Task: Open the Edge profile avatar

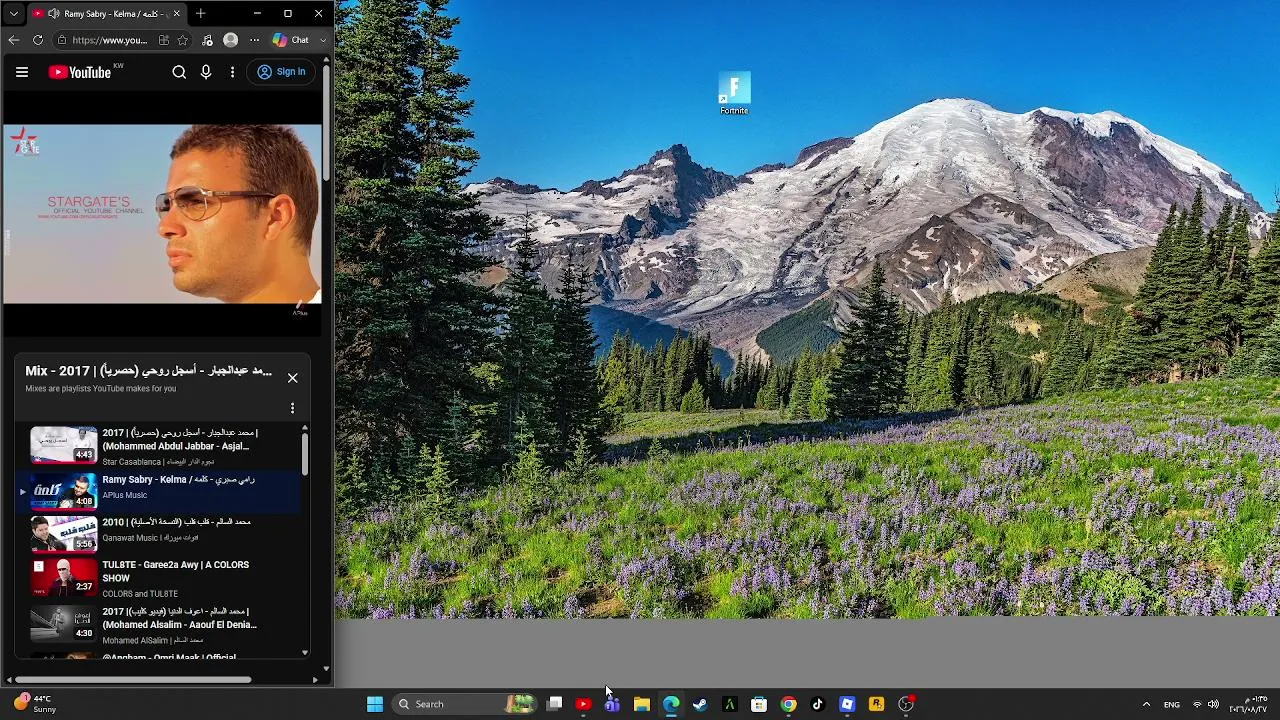Action: click(x=231, y=40)
